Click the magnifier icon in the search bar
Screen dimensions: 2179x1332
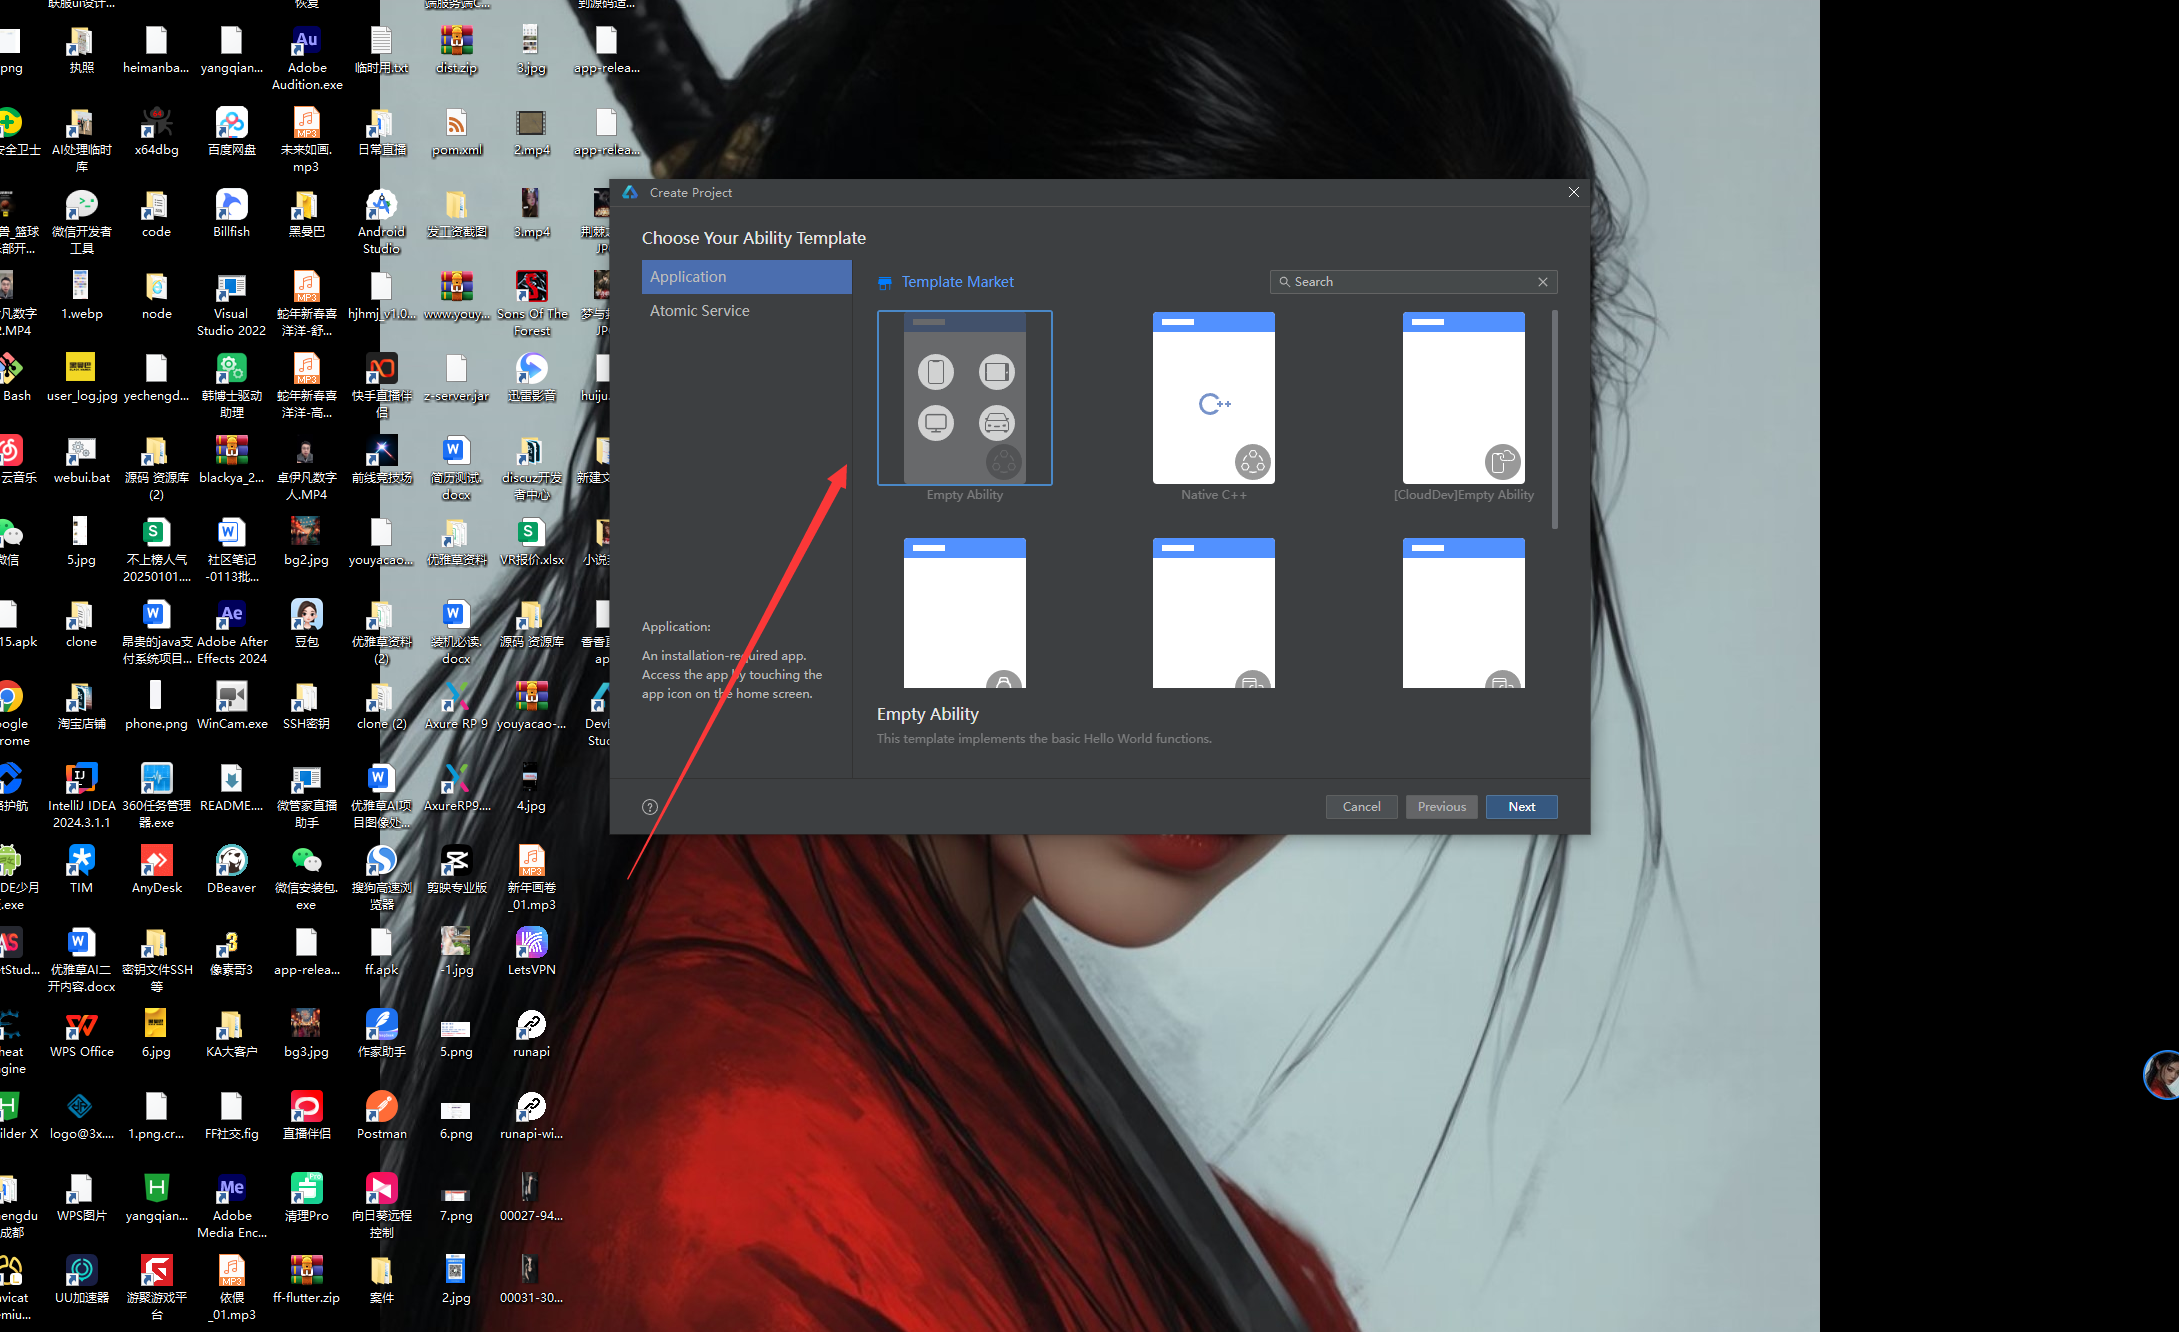click(x=1284, y=282)
